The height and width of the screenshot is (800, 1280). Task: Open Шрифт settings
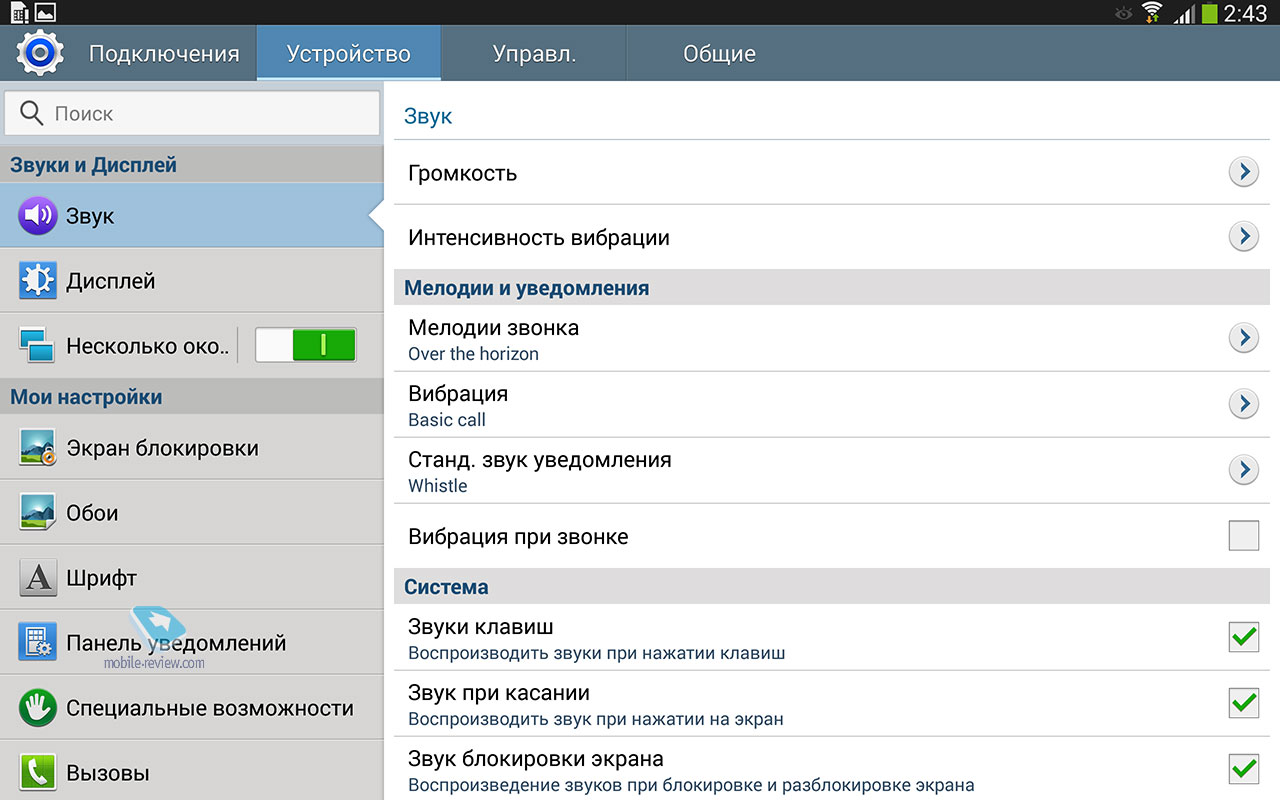pyautogui.click(x=191, y=577)
